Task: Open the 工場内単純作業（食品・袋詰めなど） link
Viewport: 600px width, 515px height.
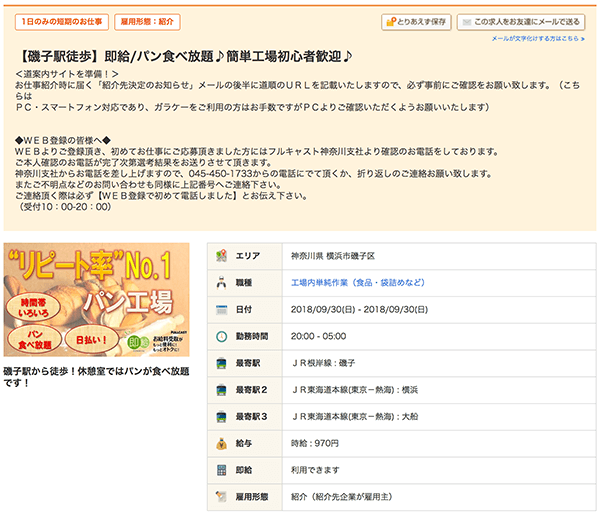Action: (x=358, y=283)
